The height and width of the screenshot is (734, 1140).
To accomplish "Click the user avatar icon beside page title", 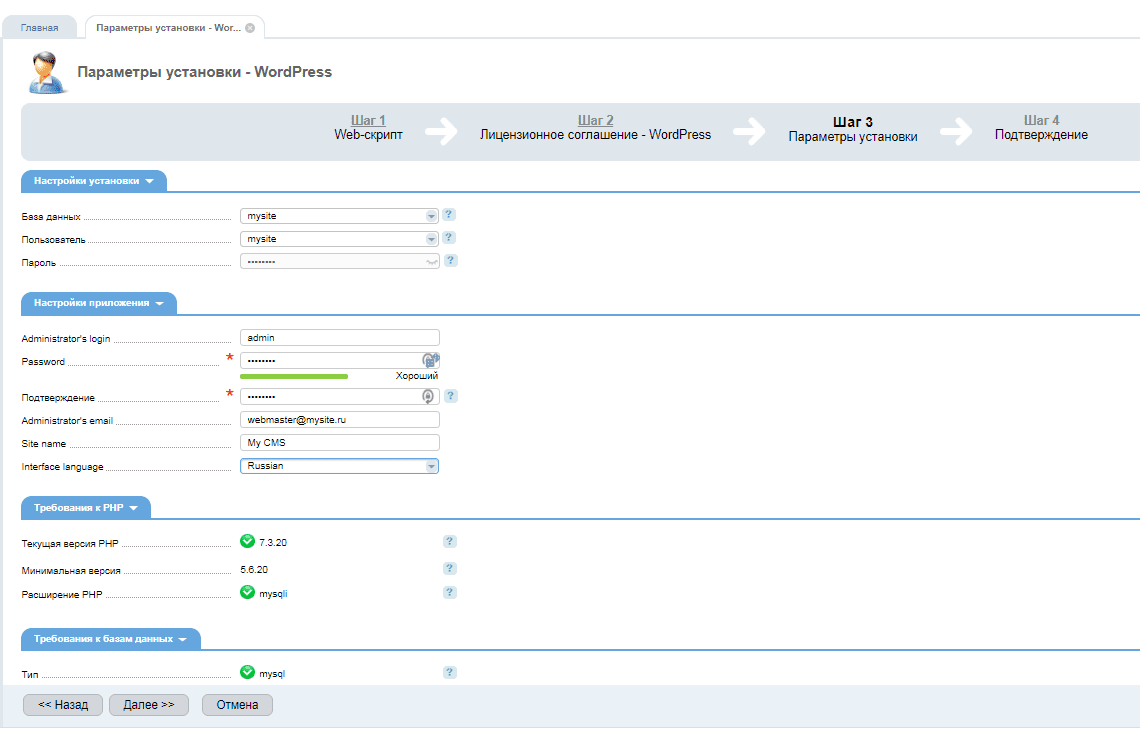I will point(47,72).
